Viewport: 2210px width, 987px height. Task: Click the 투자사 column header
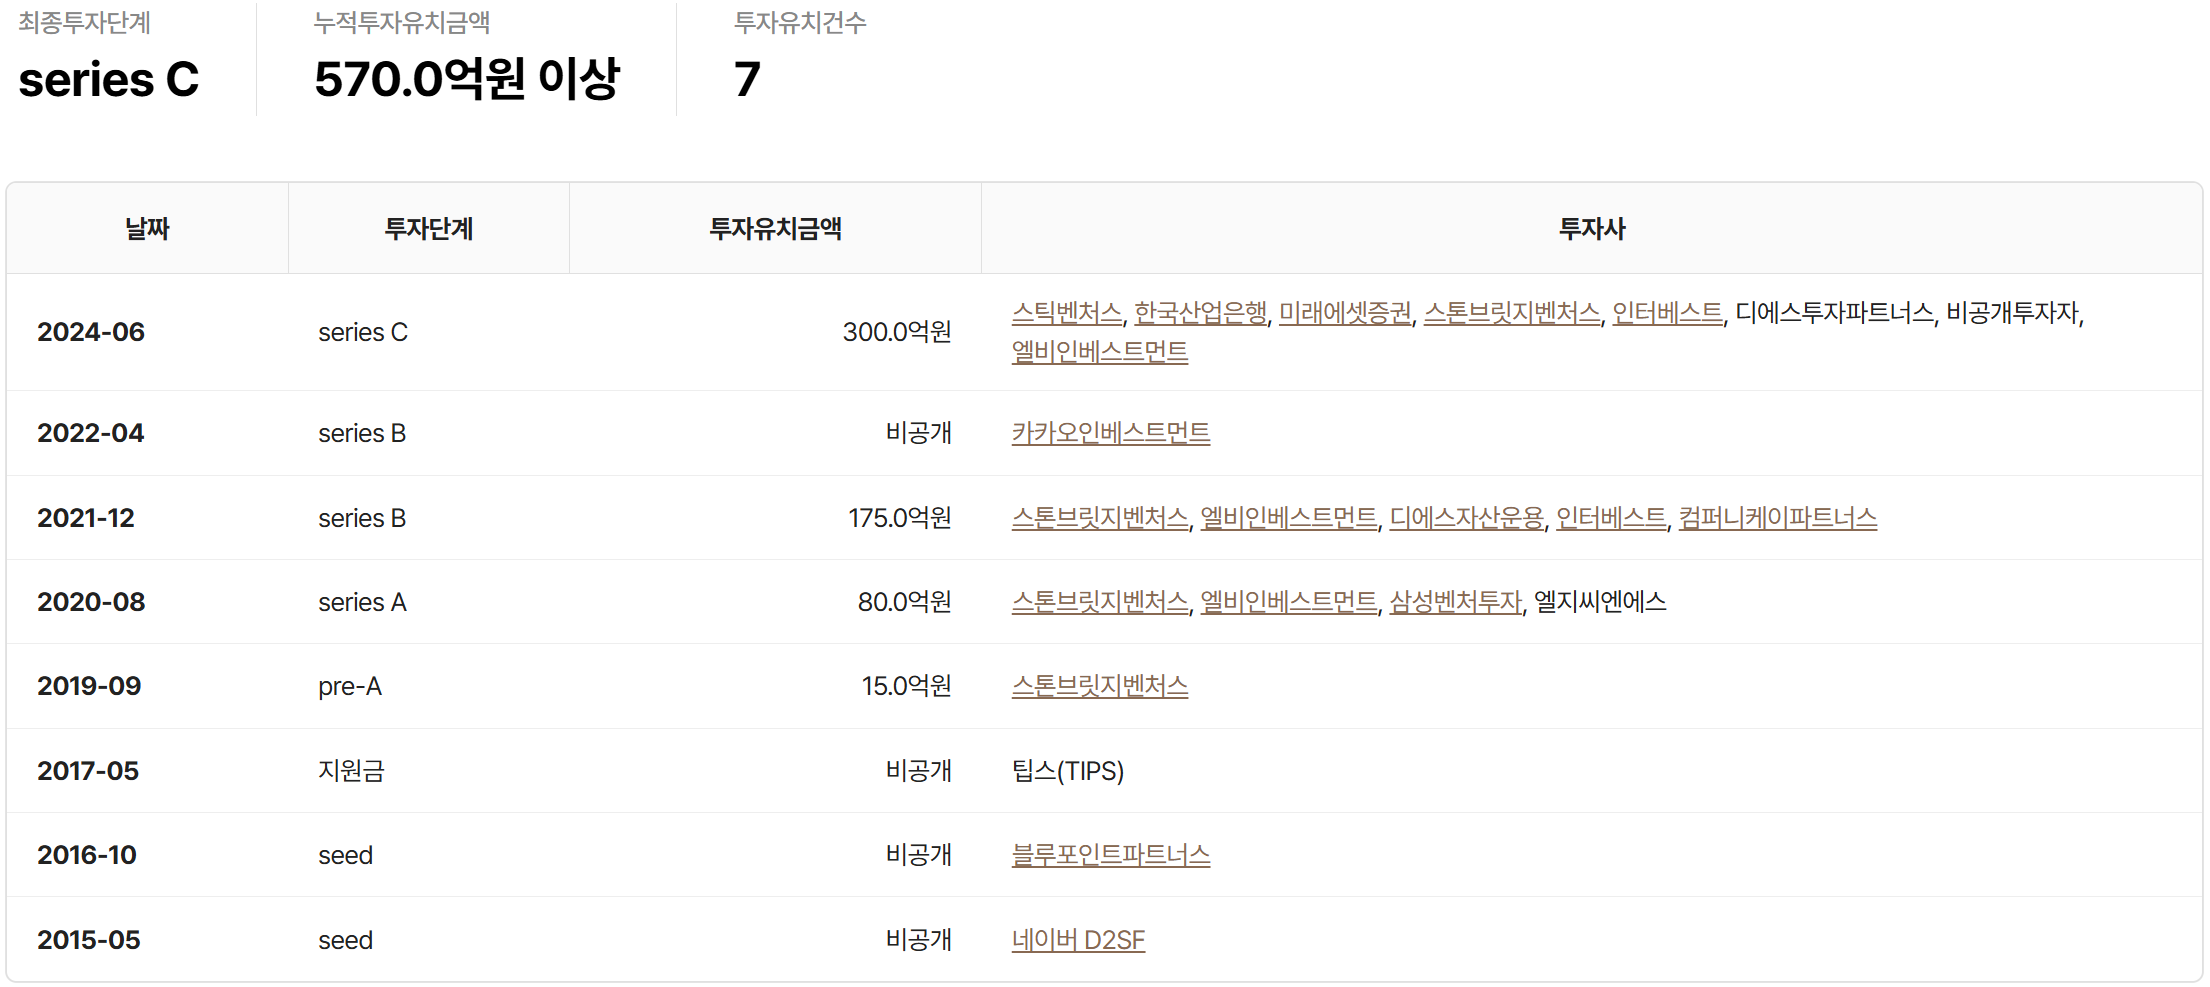click(1591, 229)
